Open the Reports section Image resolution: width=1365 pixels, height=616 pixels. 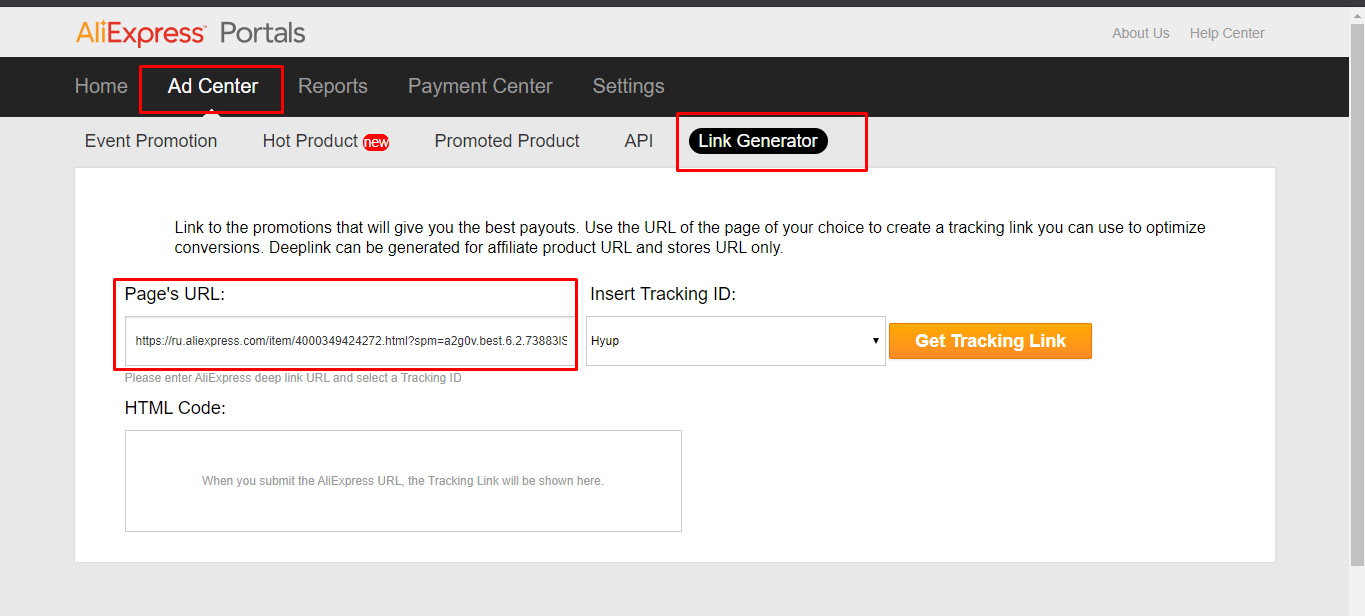click(333, 86)
